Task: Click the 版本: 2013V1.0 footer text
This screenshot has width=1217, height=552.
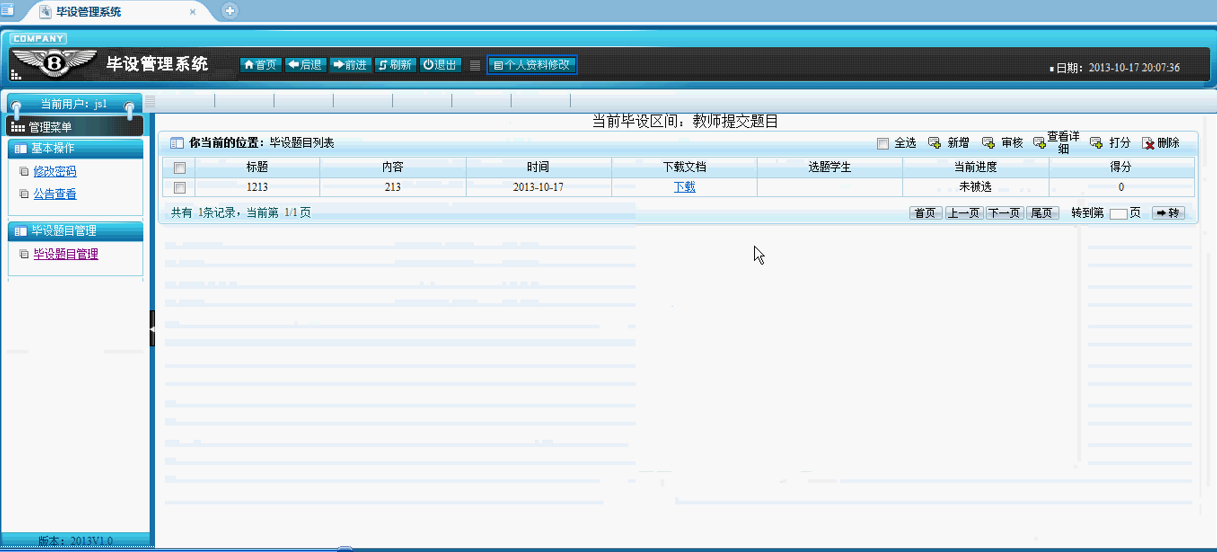Action: tap(75, 541)
